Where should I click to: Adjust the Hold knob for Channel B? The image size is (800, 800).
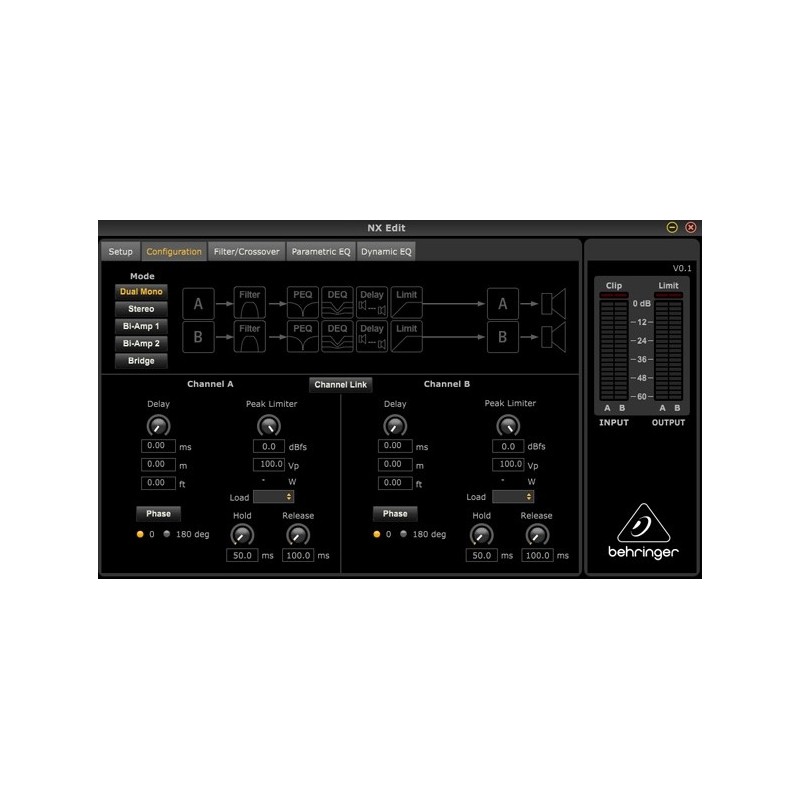(480, 532)
